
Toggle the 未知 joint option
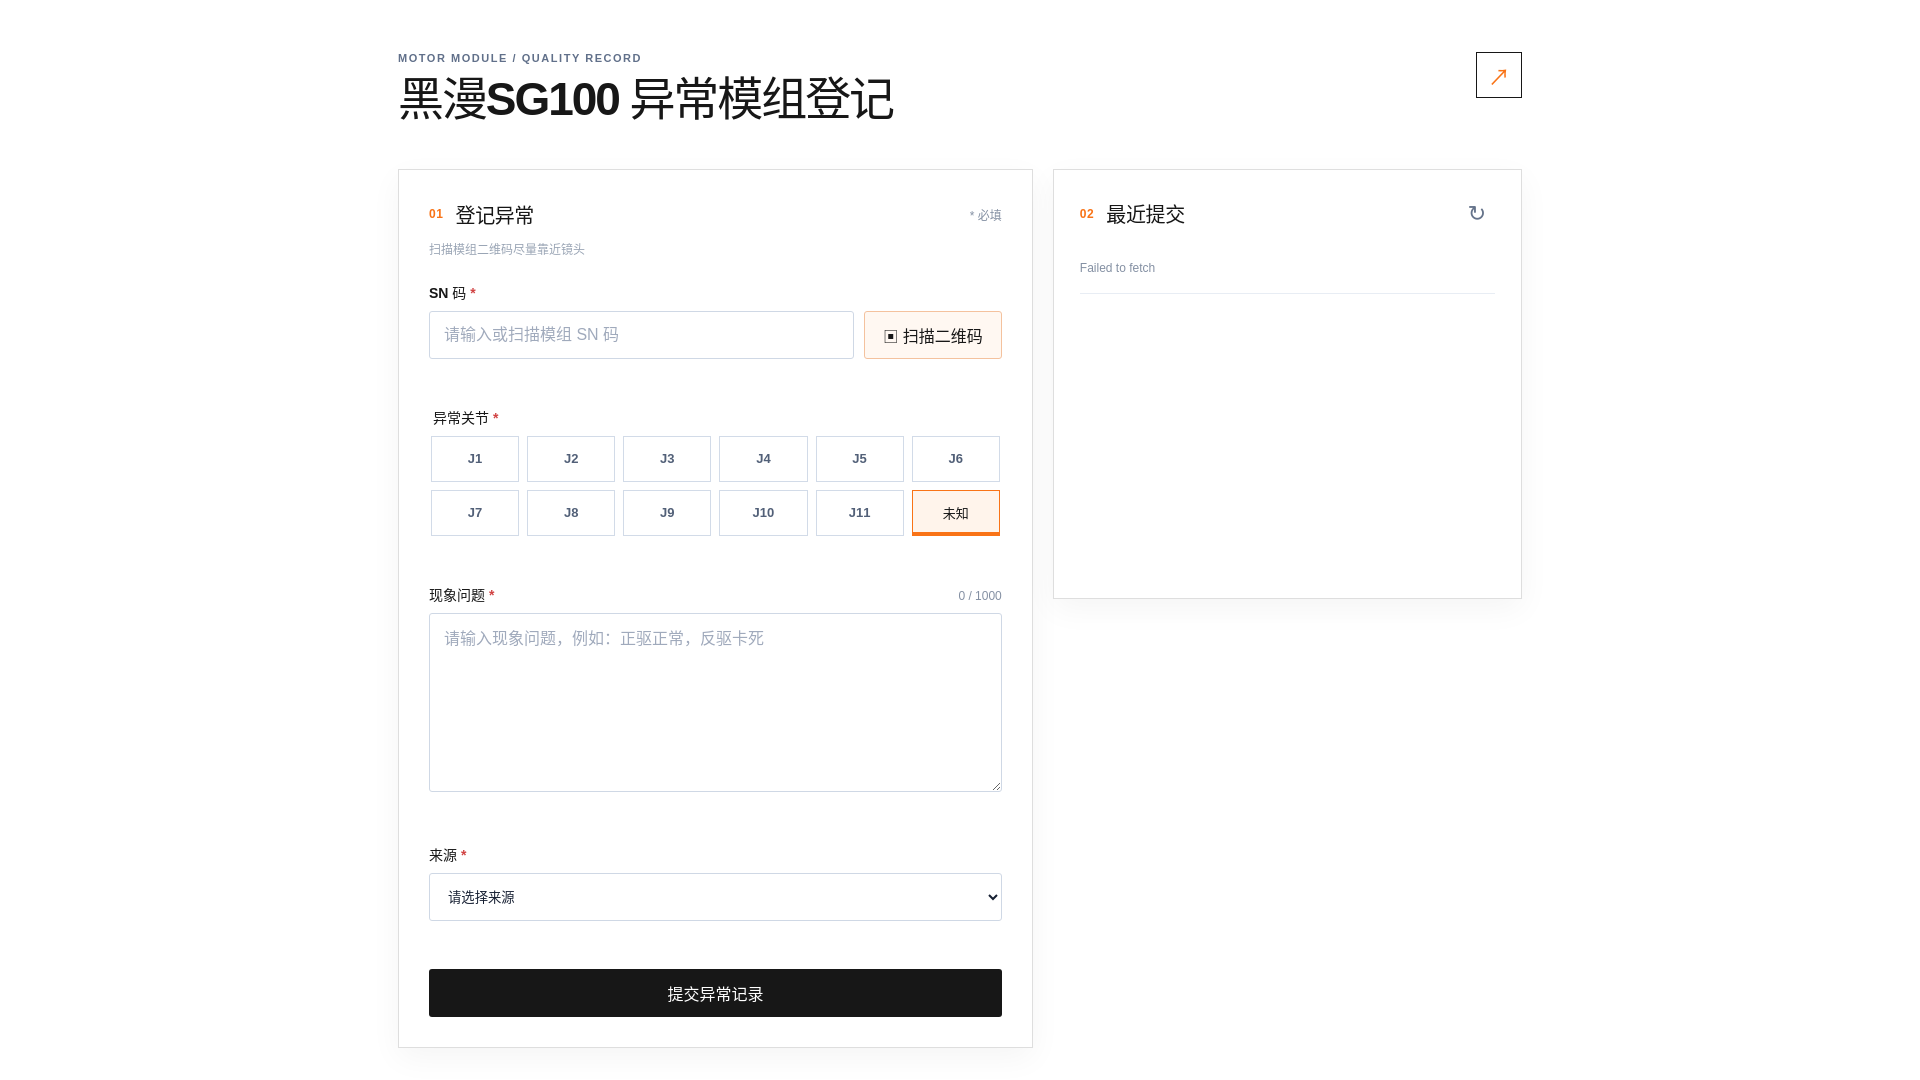click(x=956, y=513)
